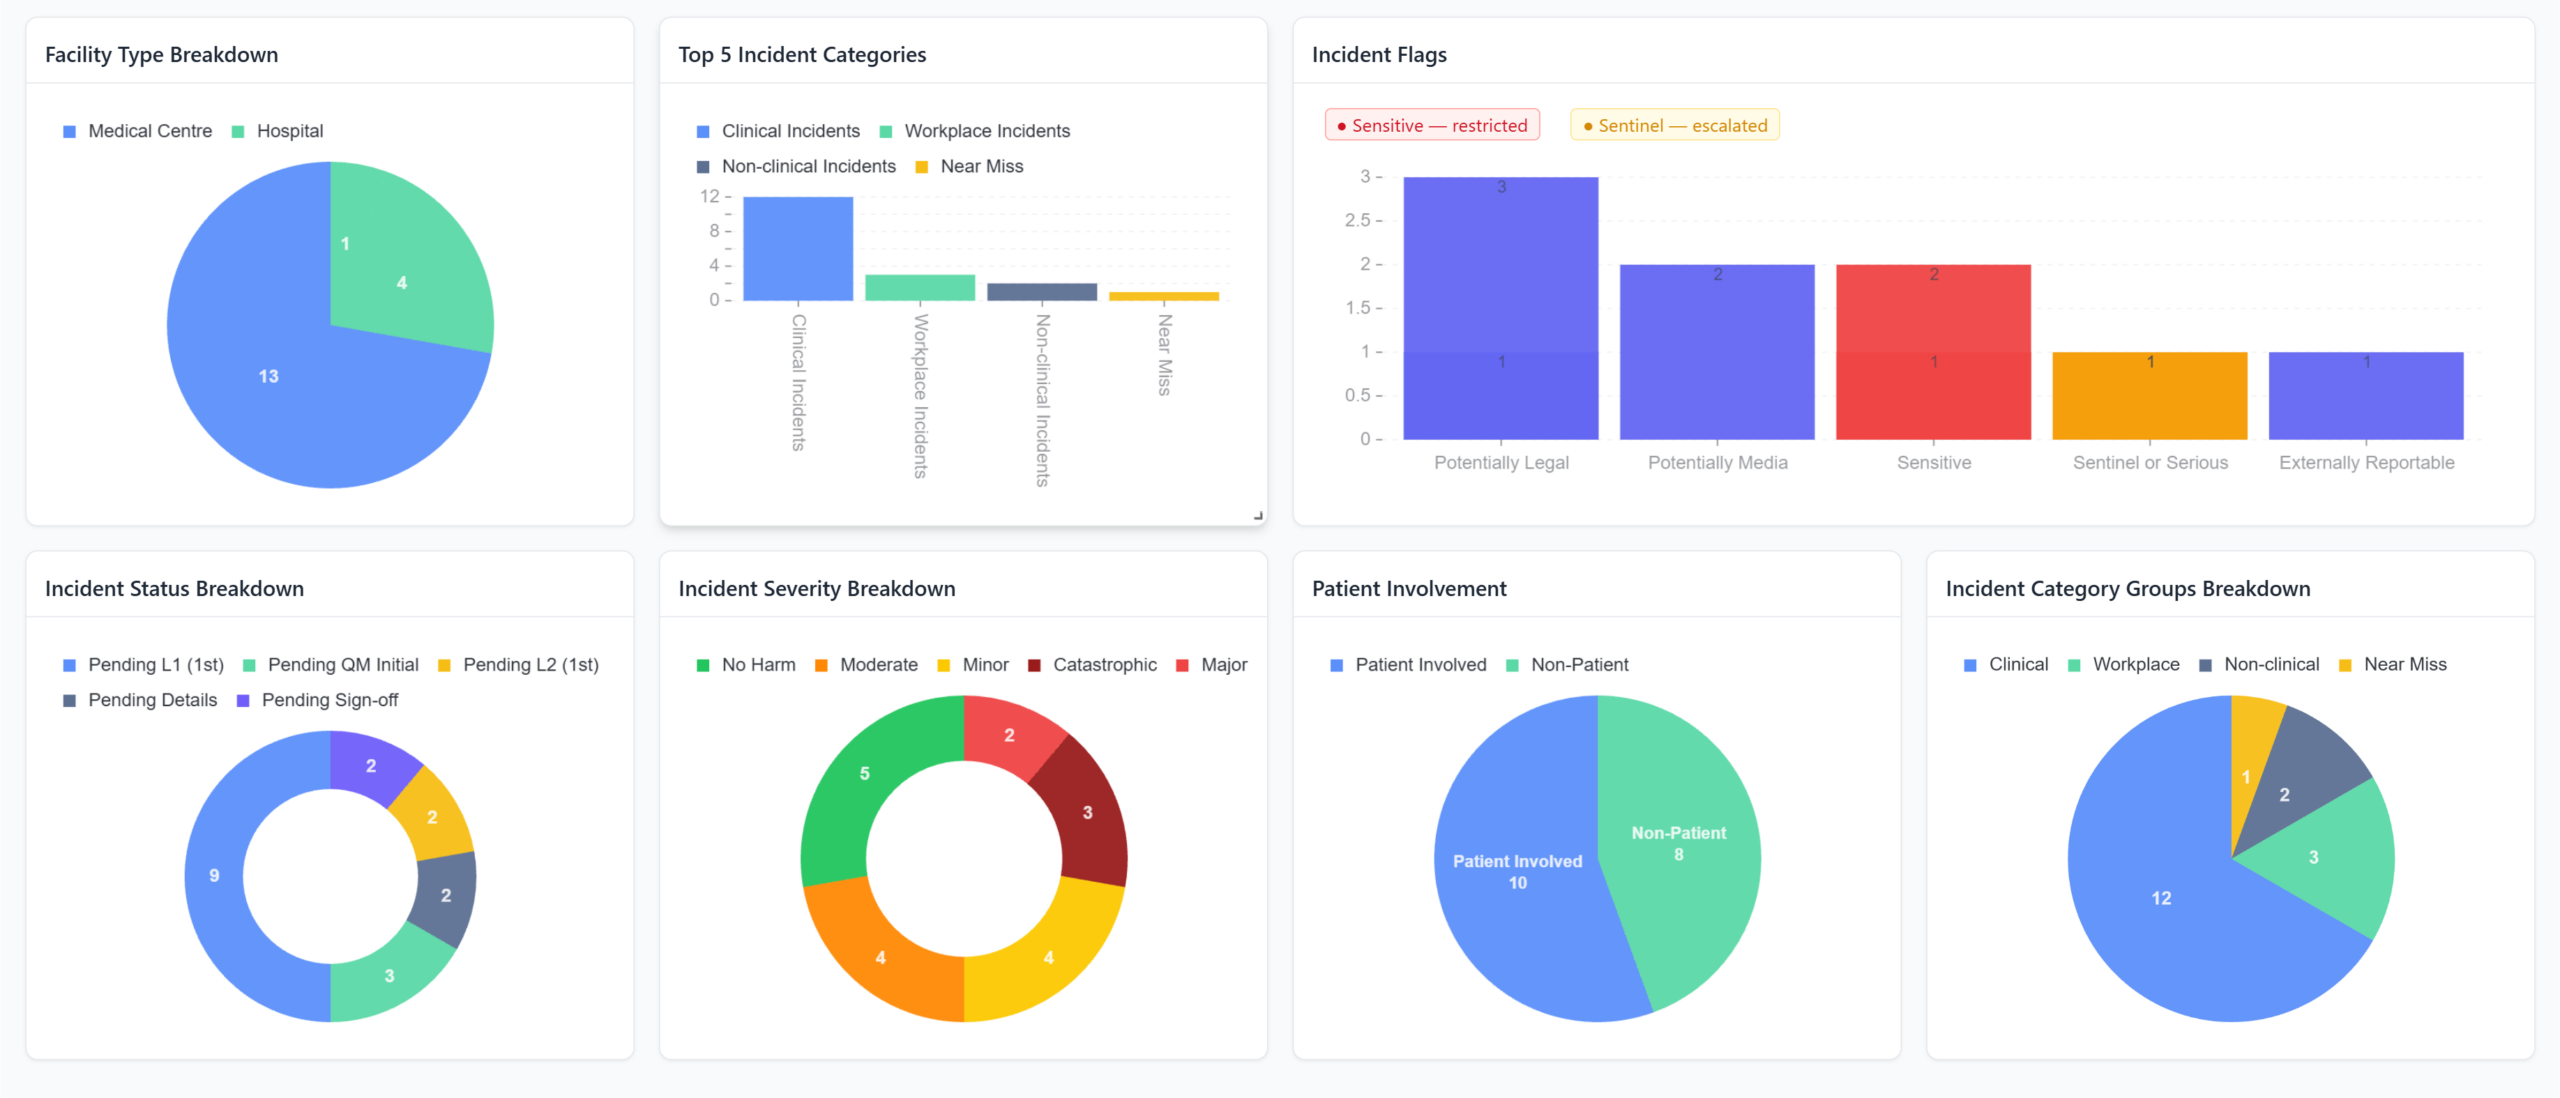Image resolution: width=2560 pixels, height=1098 pixels.
Task: Click the orange Sentinel or Serious bar
Action: (x=2149, y=396)
